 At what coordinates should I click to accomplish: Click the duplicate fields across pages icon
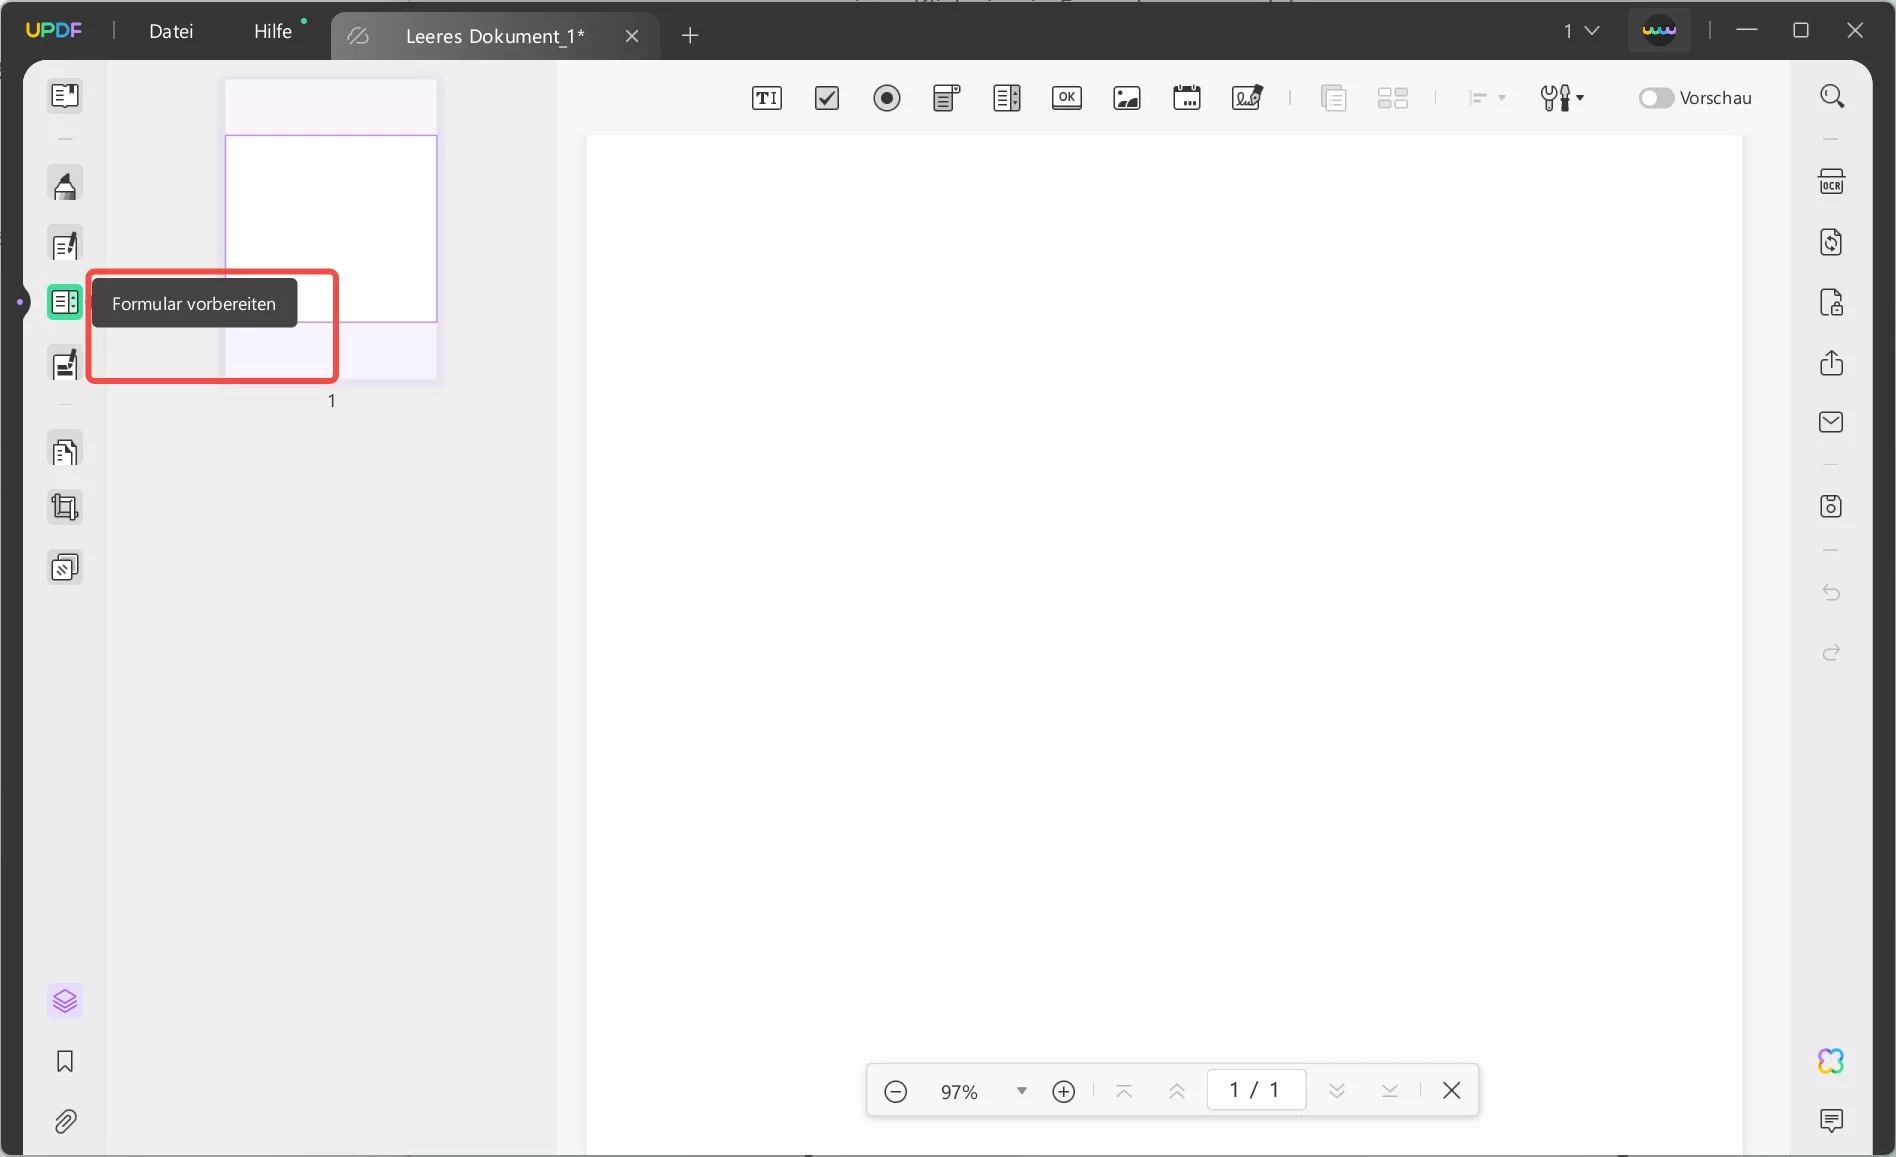[1333, 98]
